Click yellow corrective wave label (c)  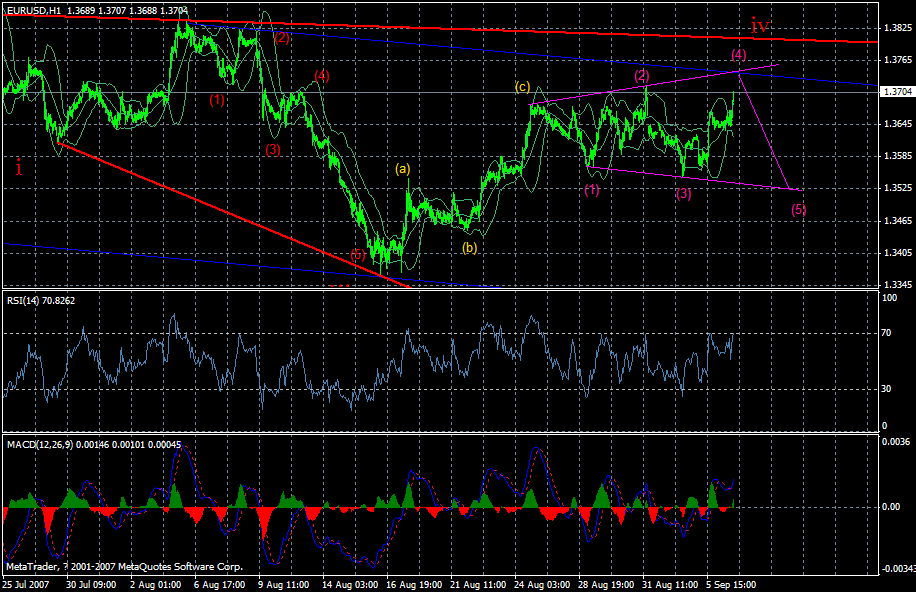click(x=522, y=87)
